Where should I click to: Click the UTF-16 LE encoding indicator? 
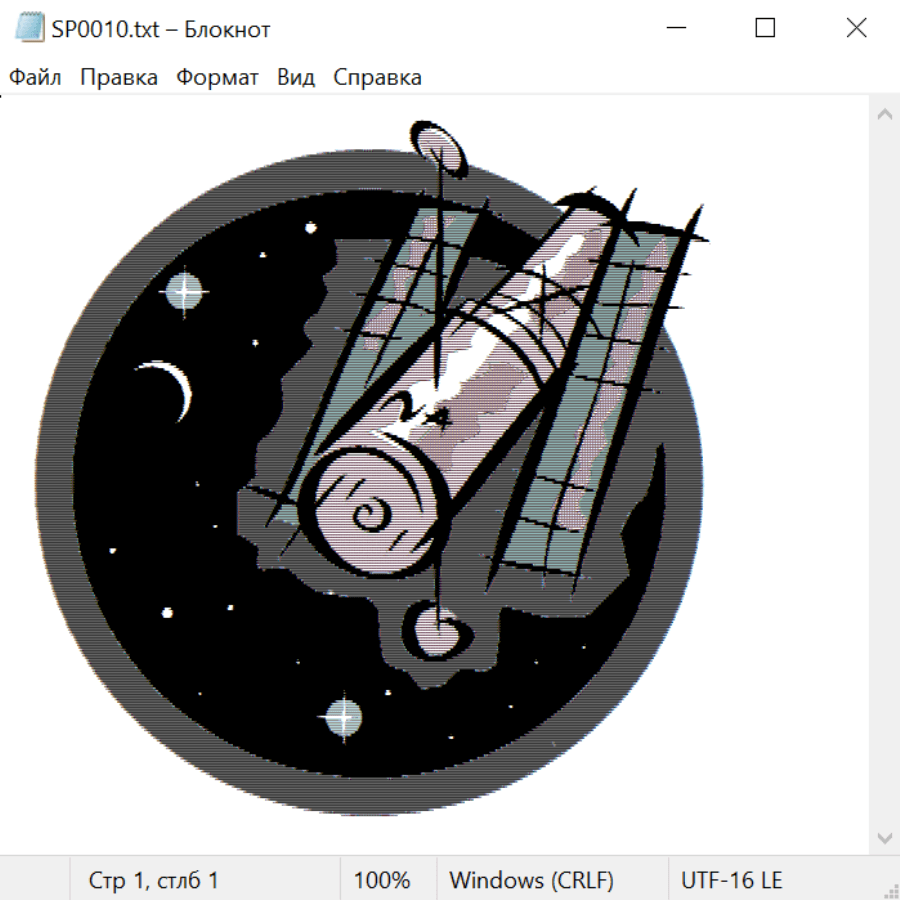pyautogui.click(x=731, y=880)
